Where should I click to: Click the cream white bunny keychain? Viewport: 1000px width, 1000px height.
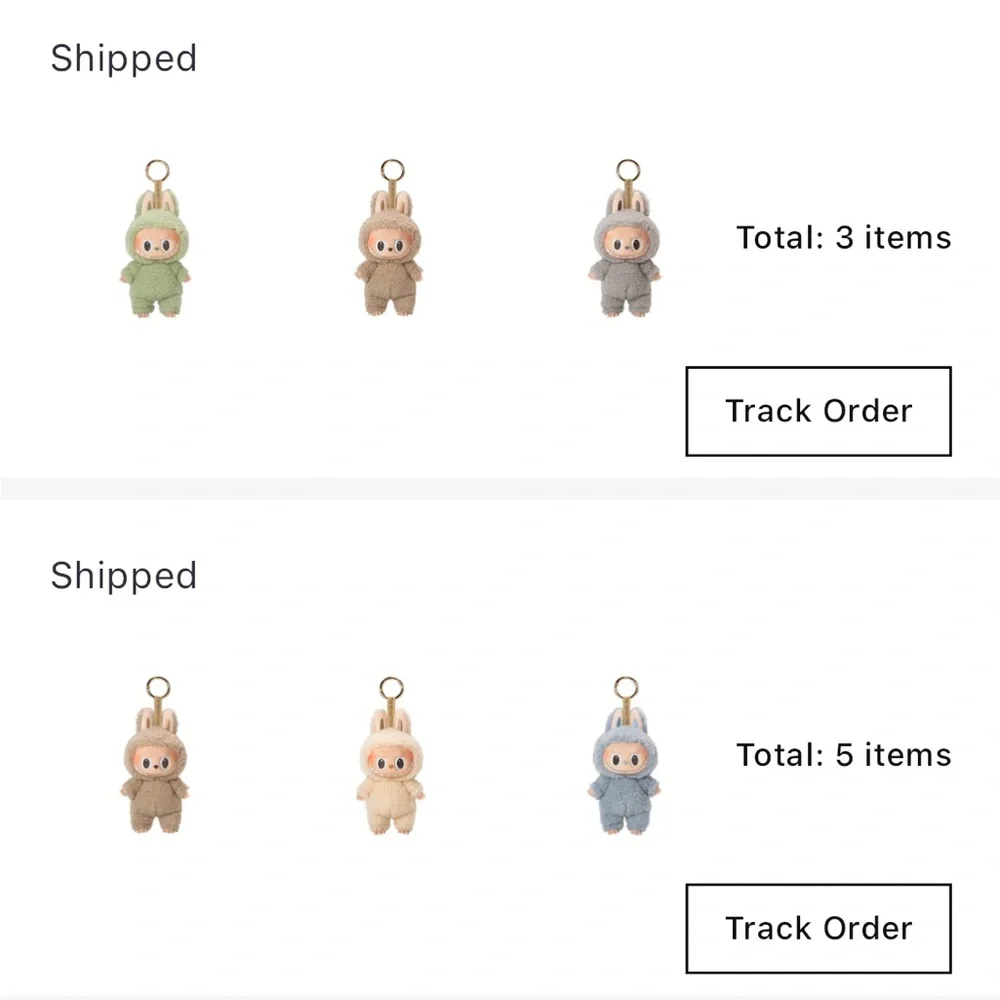tap(390, 775)
